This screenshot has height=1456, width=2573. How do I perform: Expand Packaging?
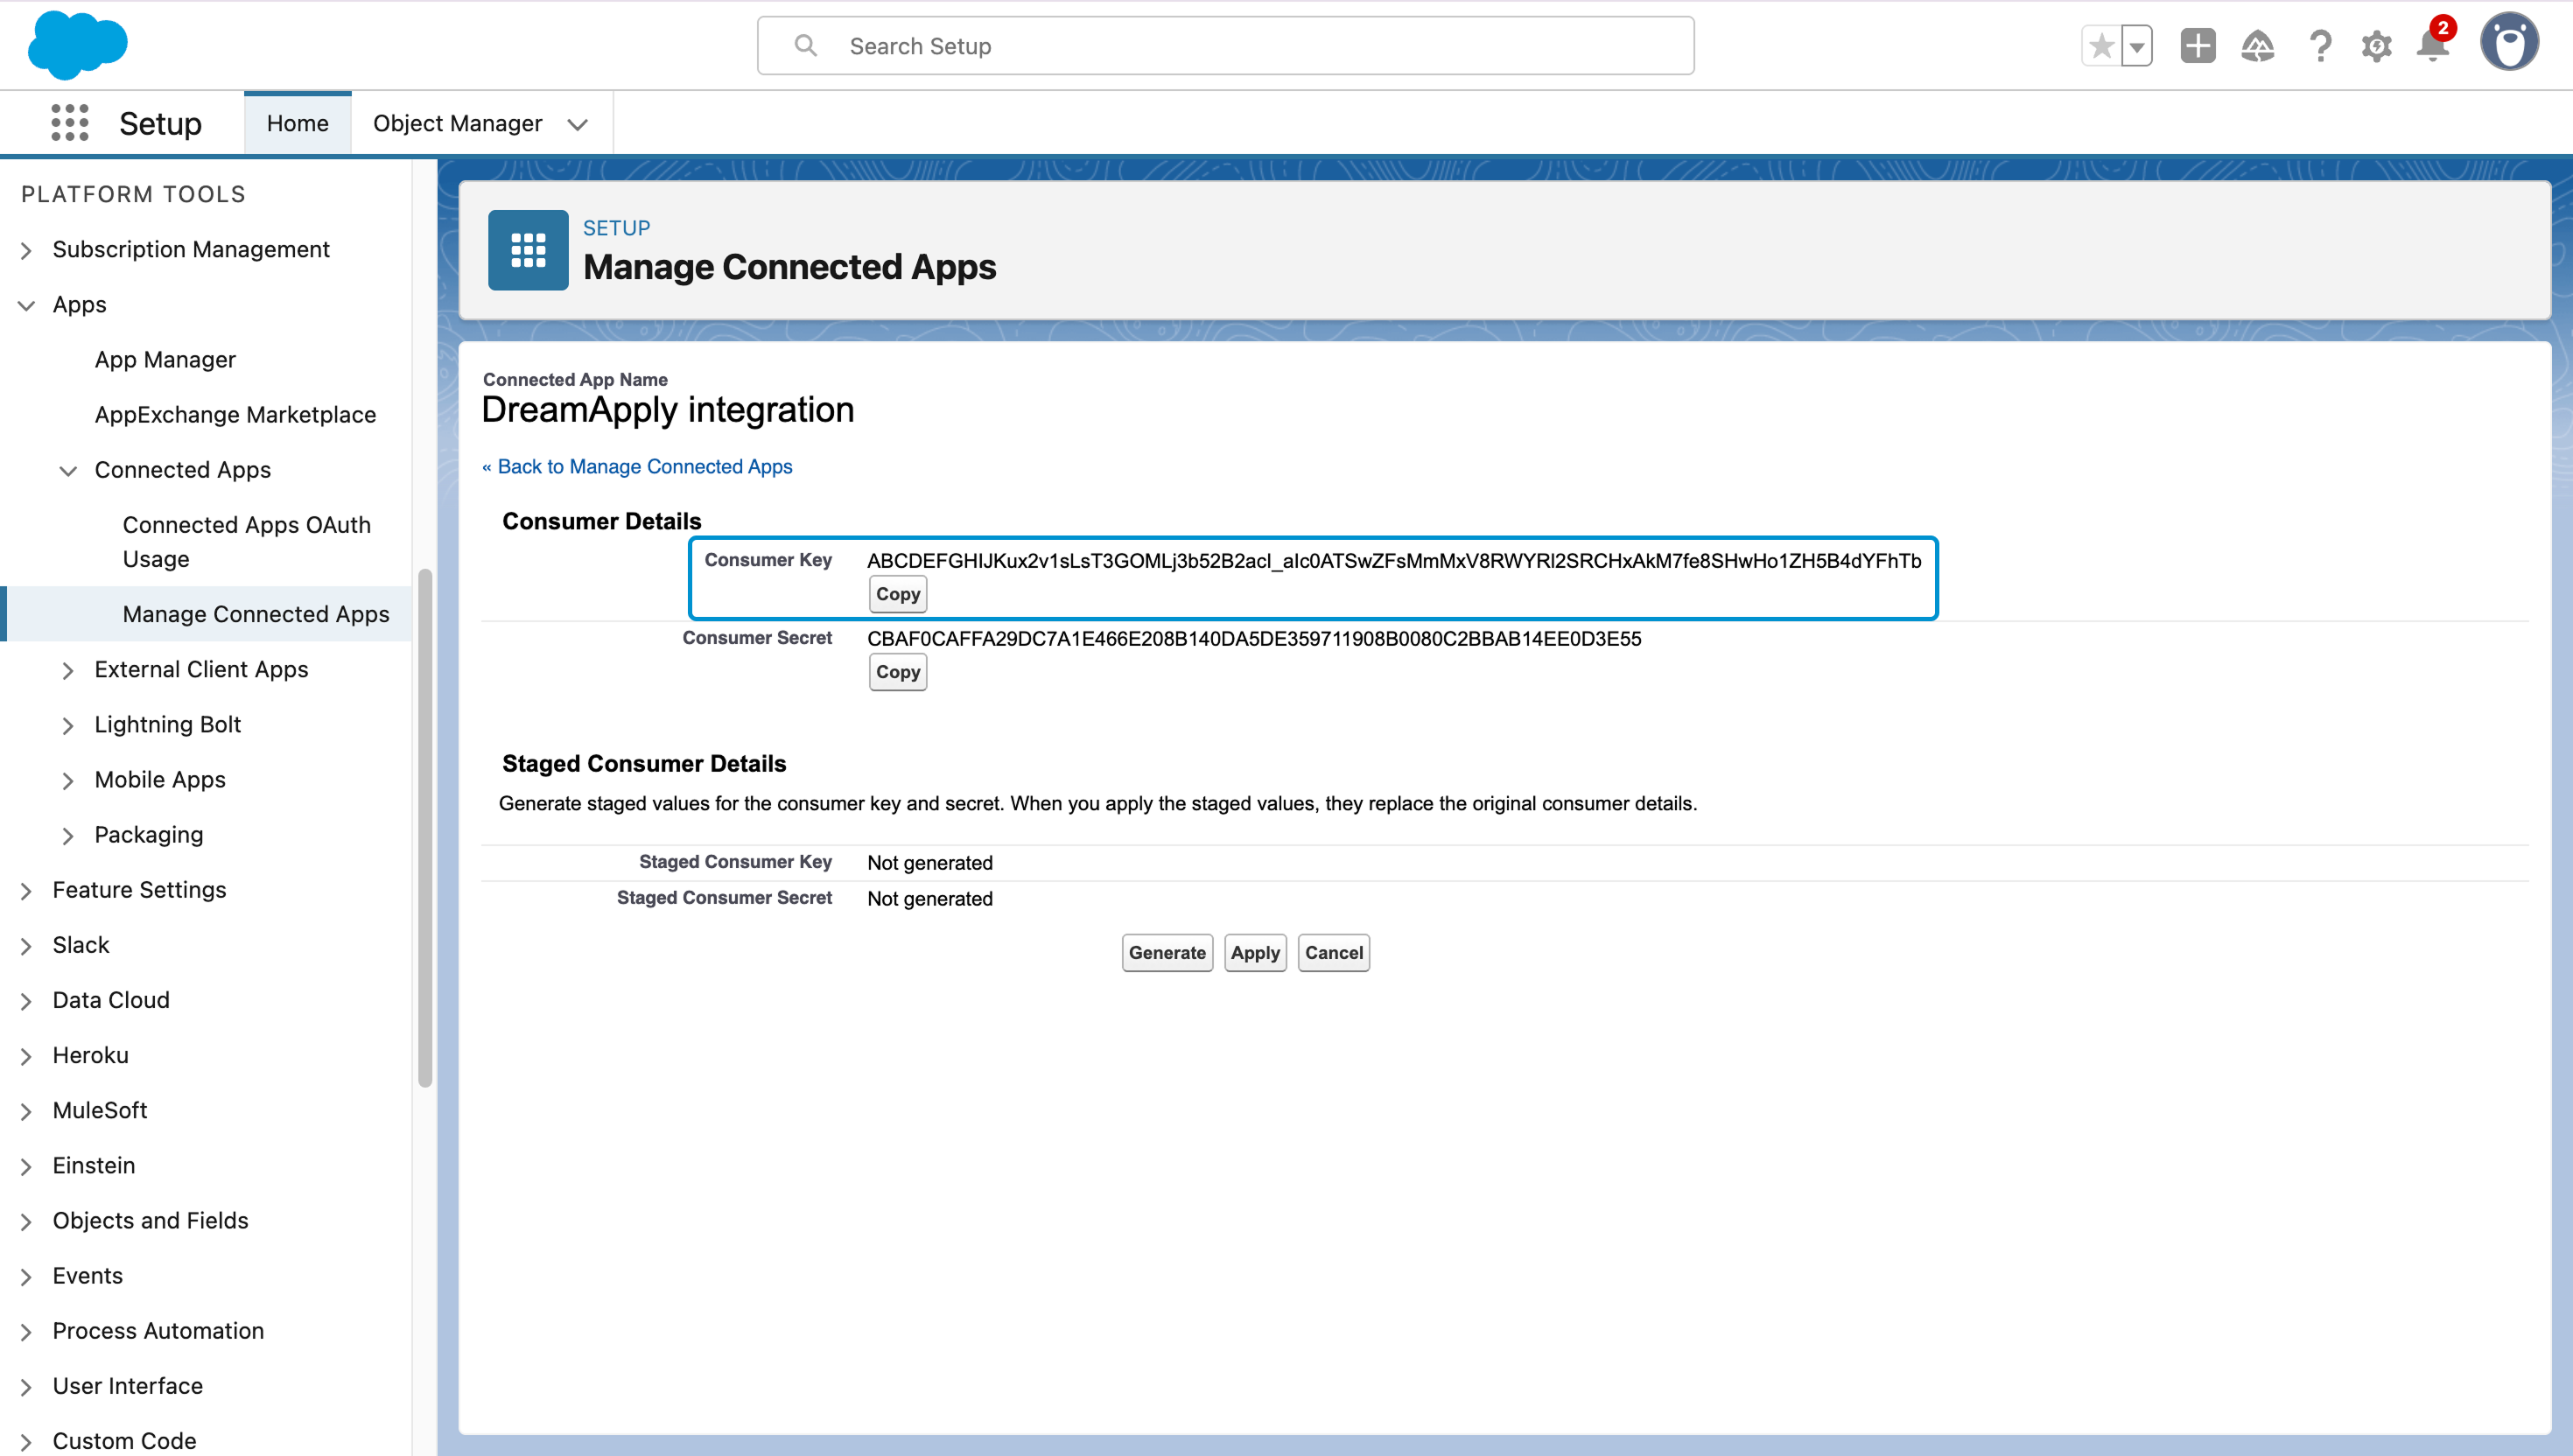tap(68, 835)
